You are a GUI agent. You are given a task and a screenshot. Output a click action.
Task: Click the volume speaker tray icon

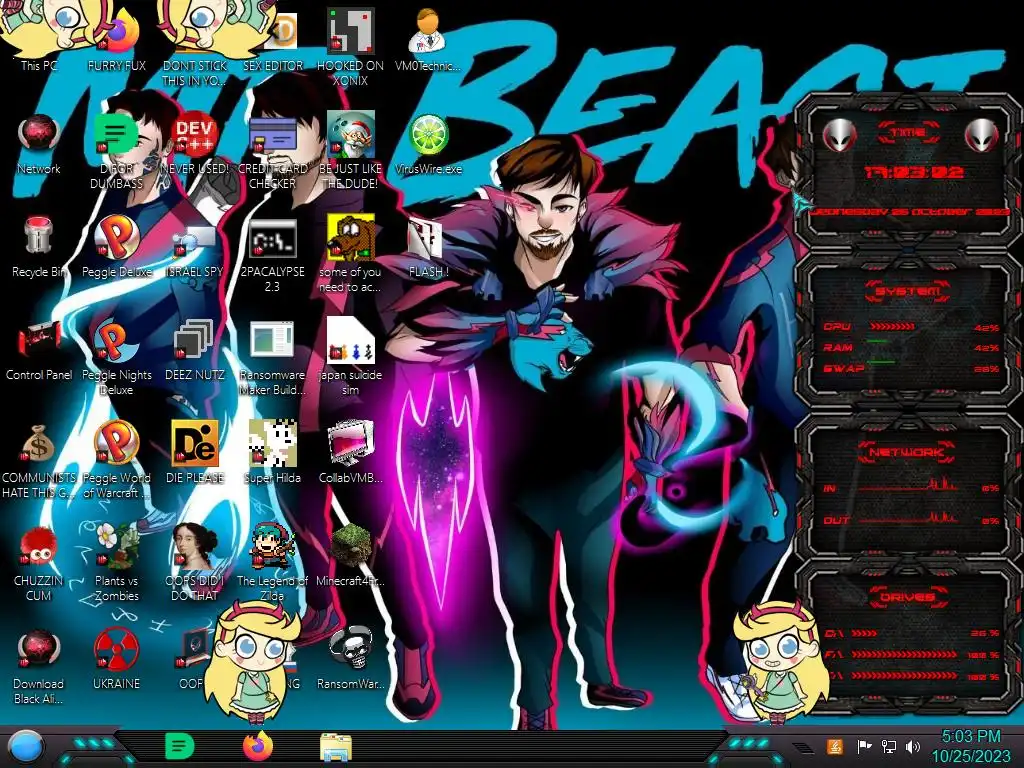point(913,746)
